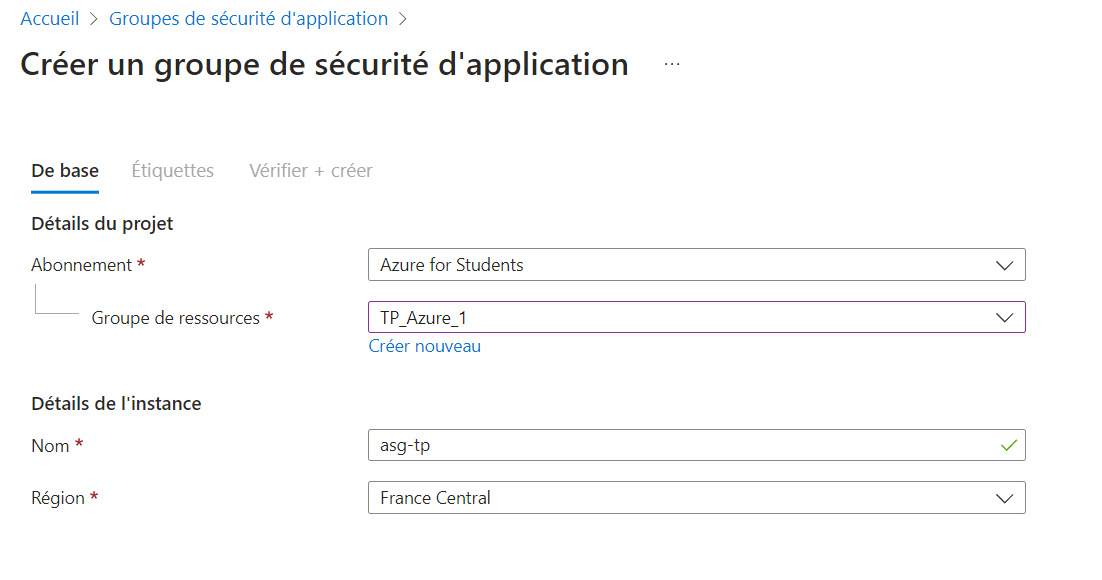The width and height of the screenshot is (1102, 580).
Task: Open the Étiquettes tab
Action: click(x=172, y=171)
